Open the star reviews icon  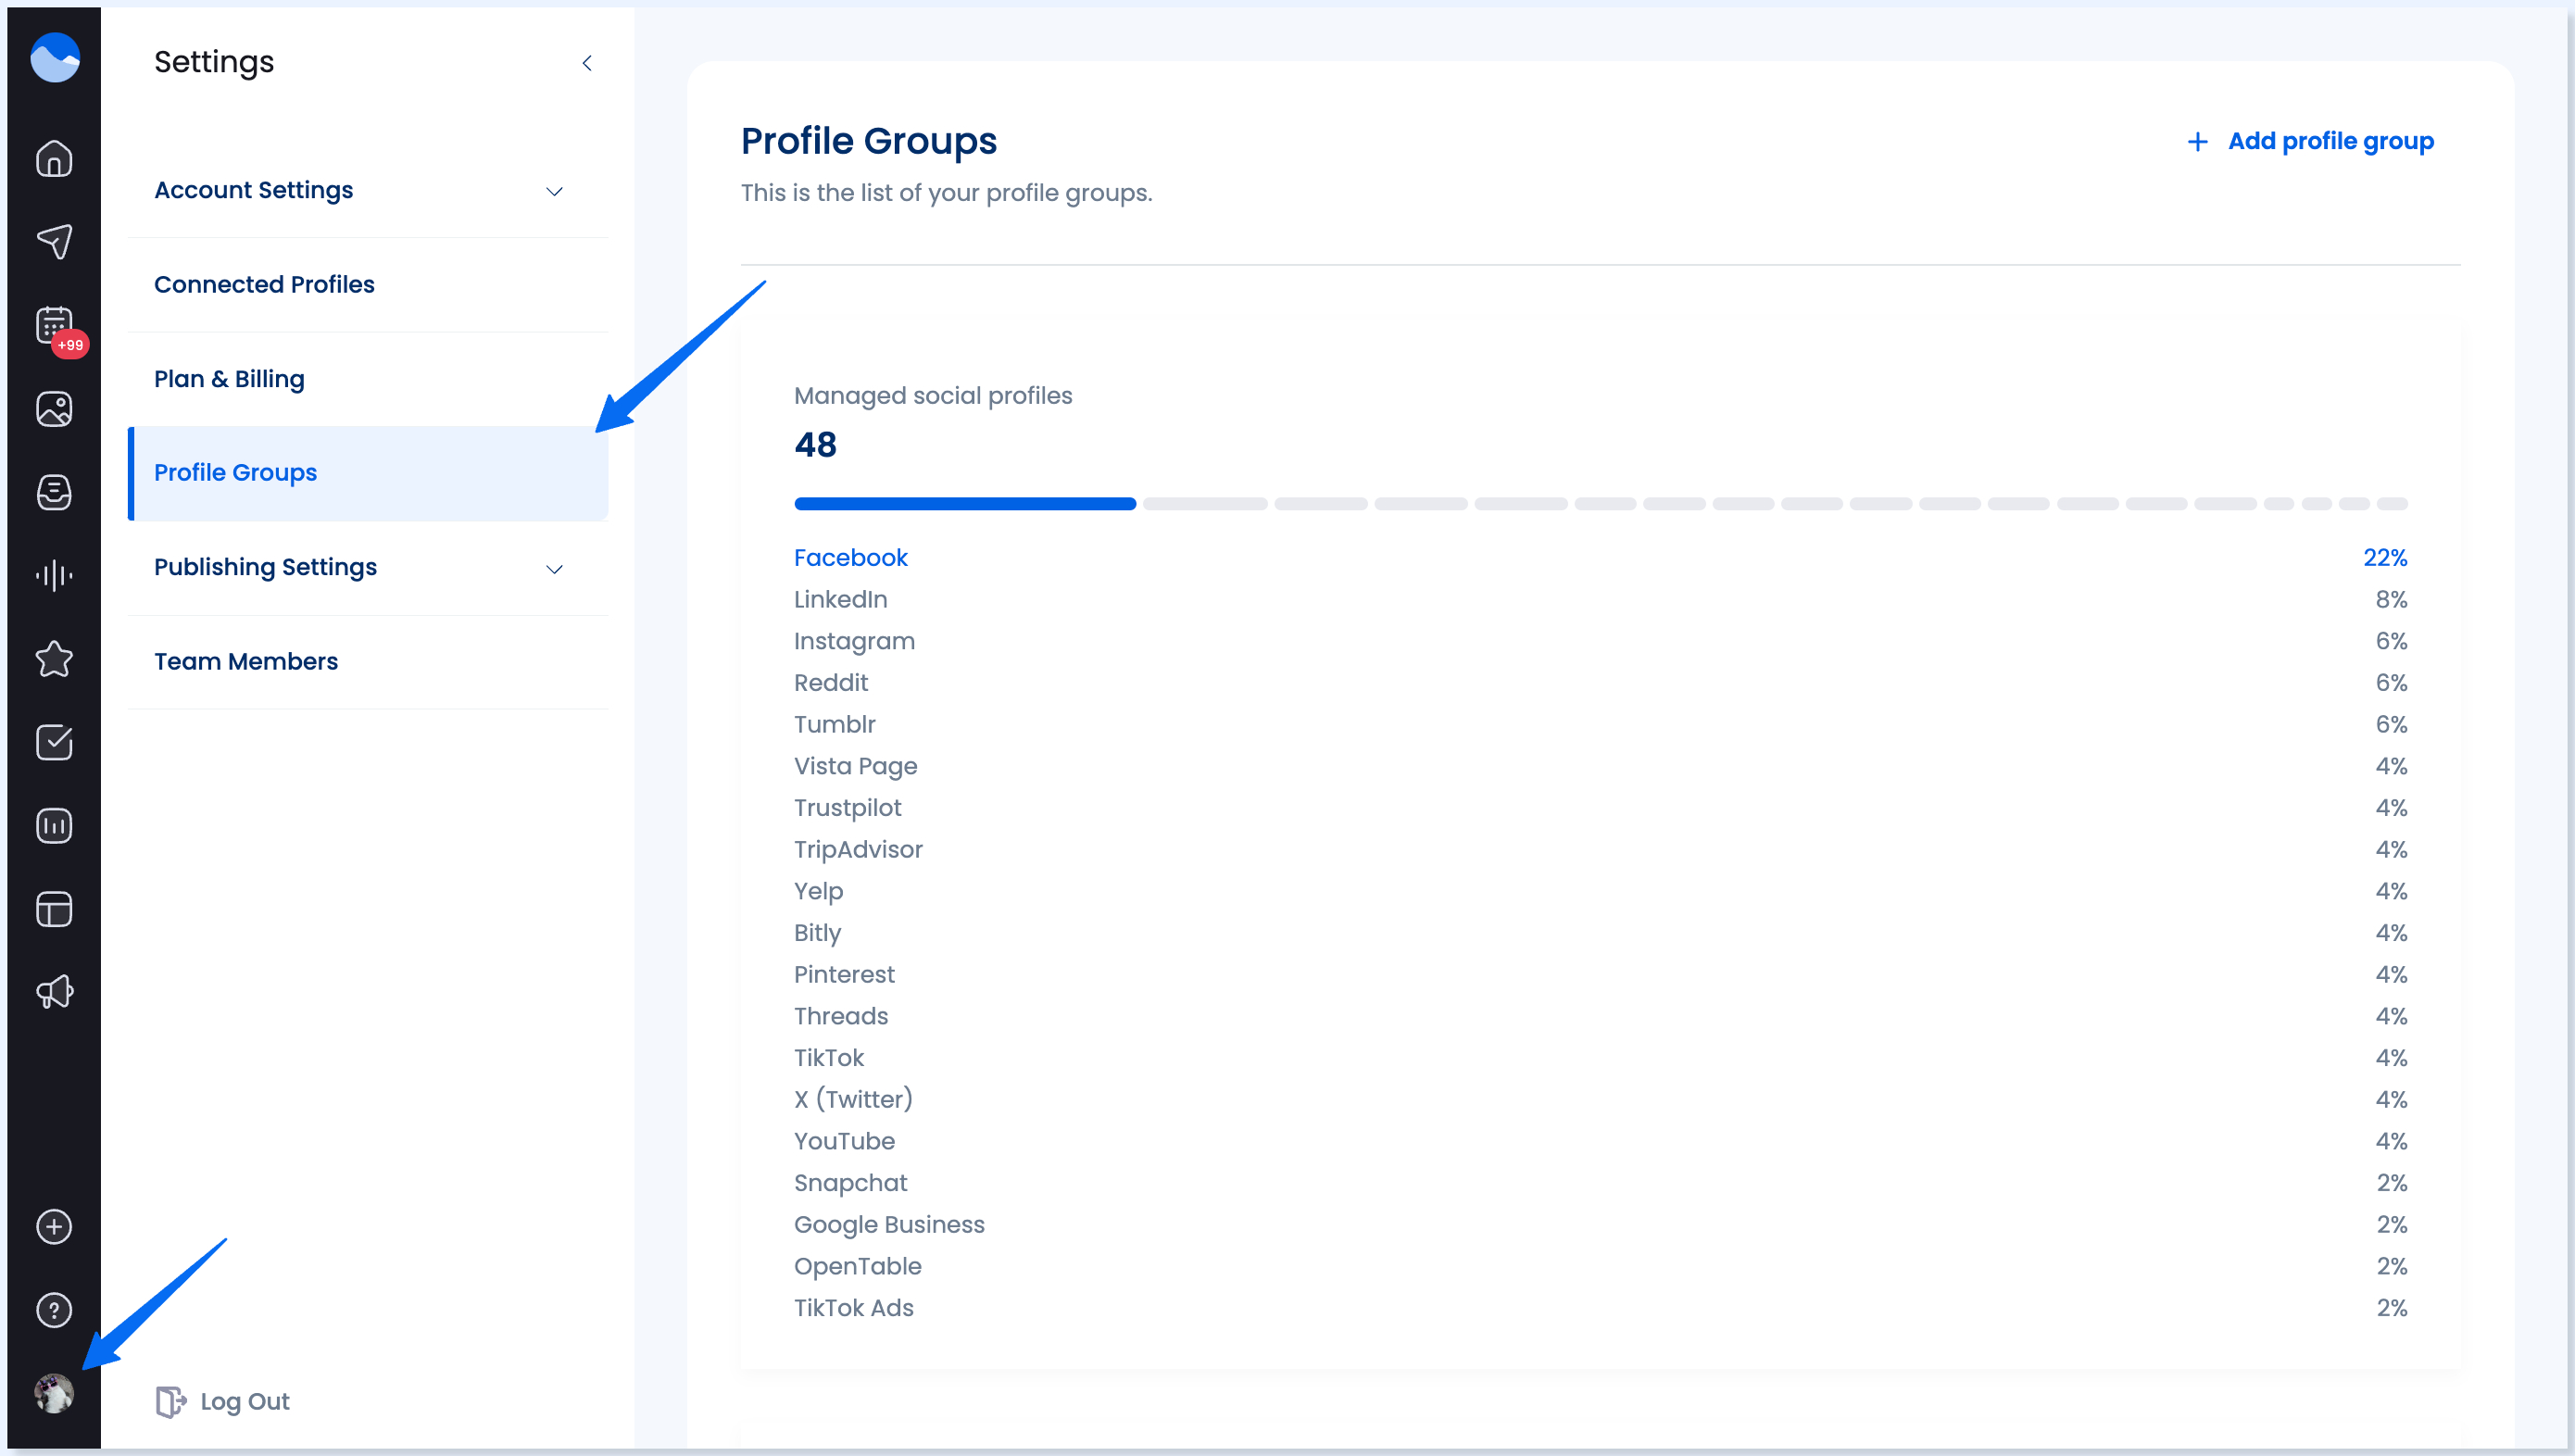(x=54, y=659)
